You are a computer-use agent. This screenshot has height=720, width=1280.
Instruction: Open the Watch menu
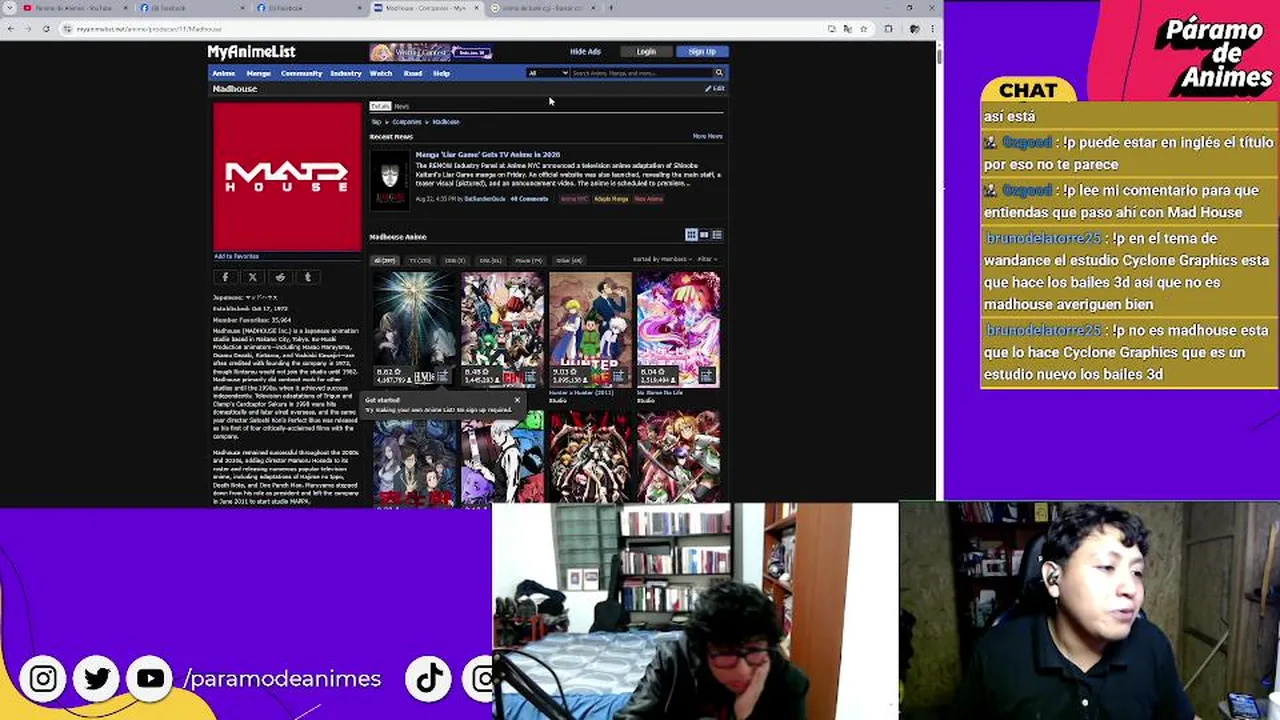pyautogui.click(x=381, y=73)
